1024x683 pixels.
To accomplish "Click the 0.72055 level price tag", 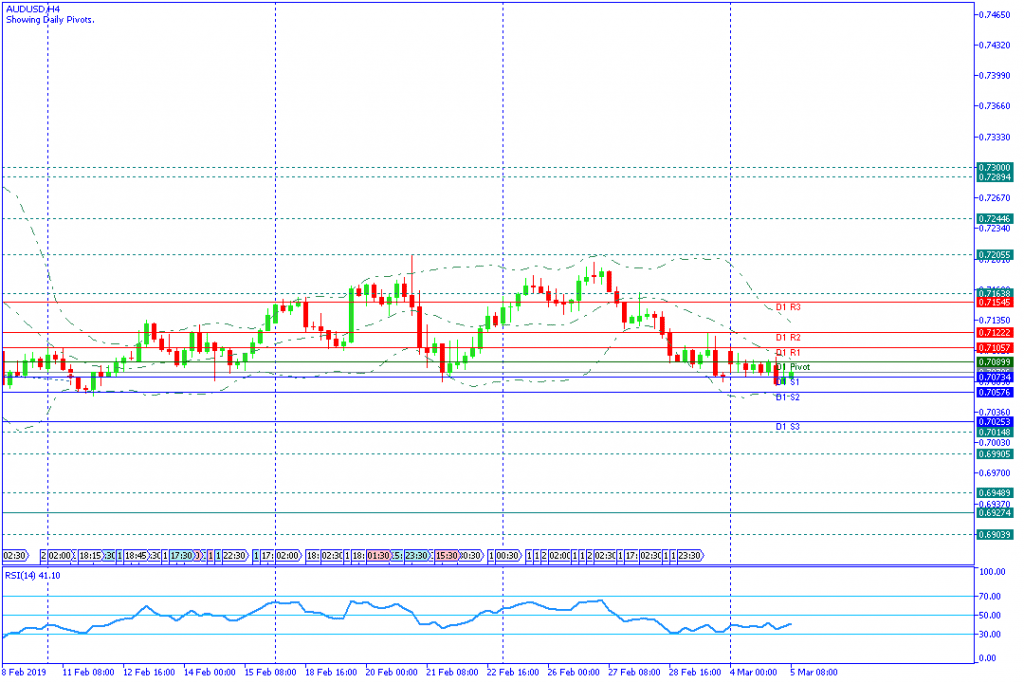I will [995, 254].
